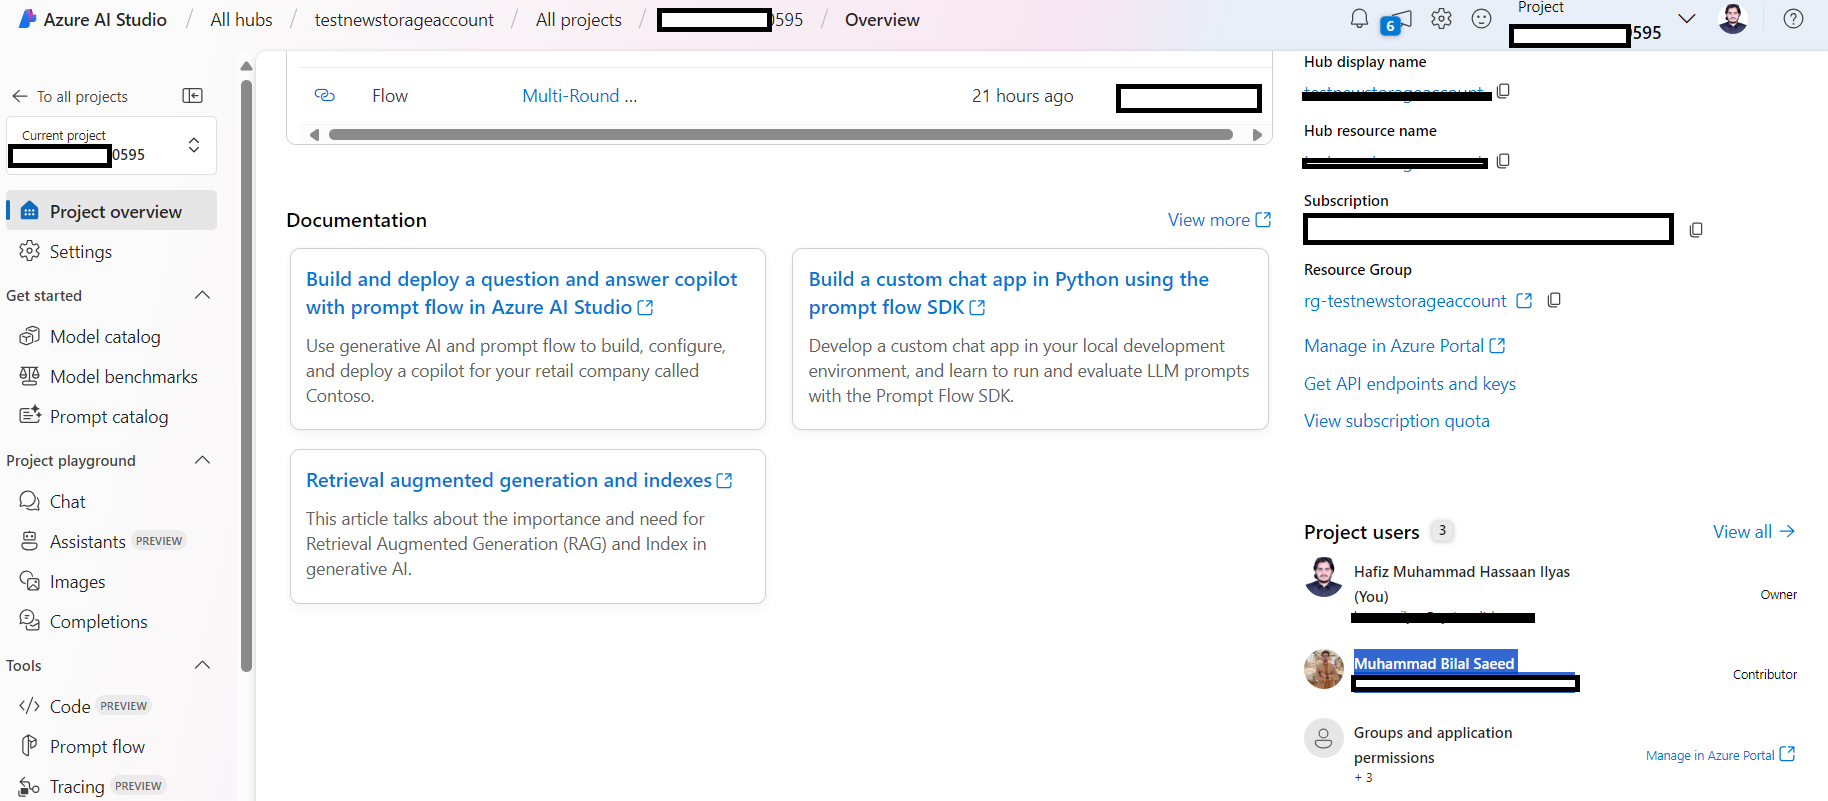Open the settings gear in top bar
This screenshot has height=801, width=1828.
(x=1441, y=19)
